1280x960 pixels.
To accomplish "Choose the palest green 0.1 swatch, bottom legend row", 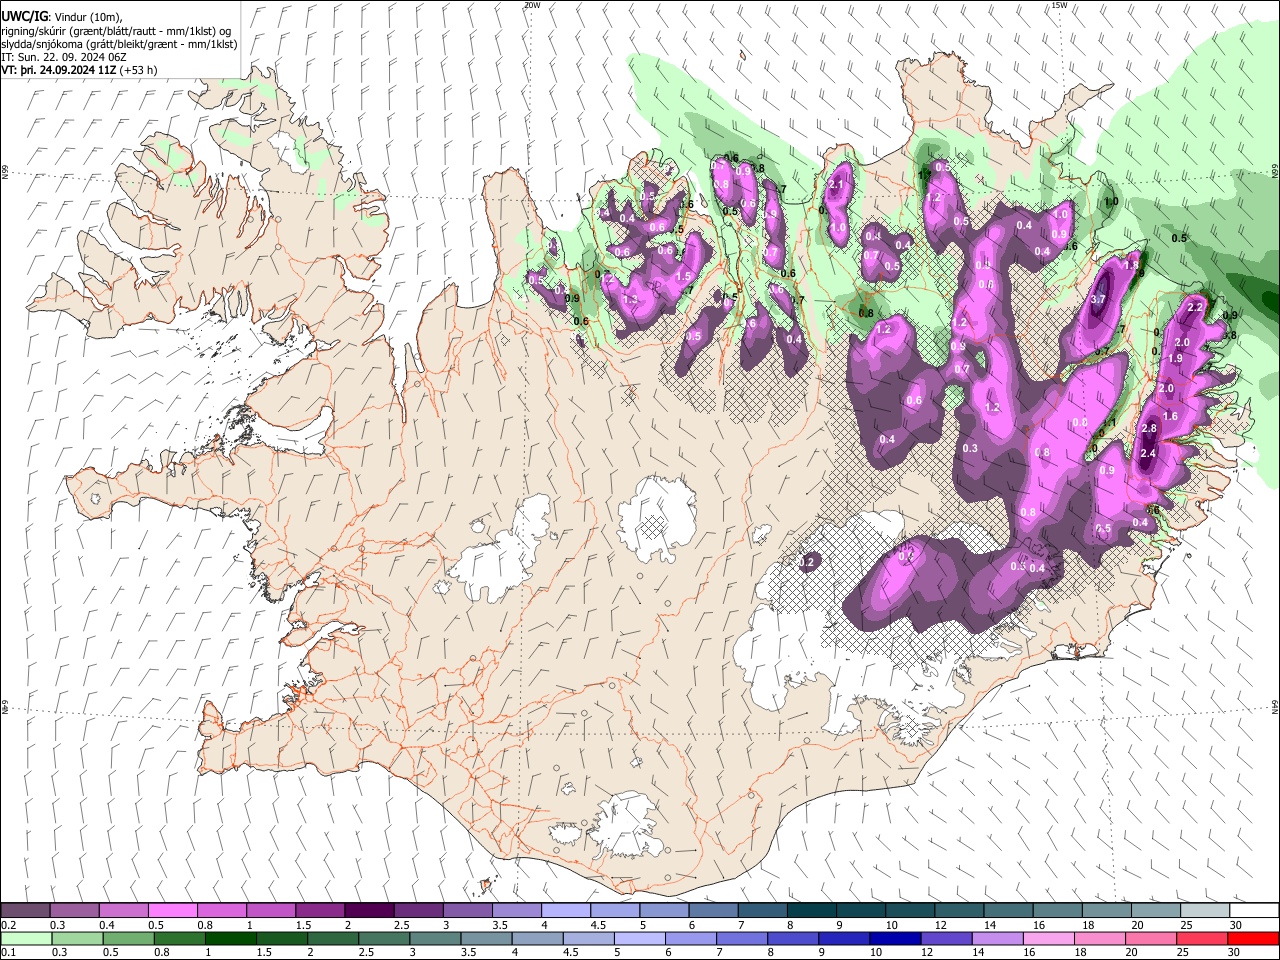I will click(26, 938).
